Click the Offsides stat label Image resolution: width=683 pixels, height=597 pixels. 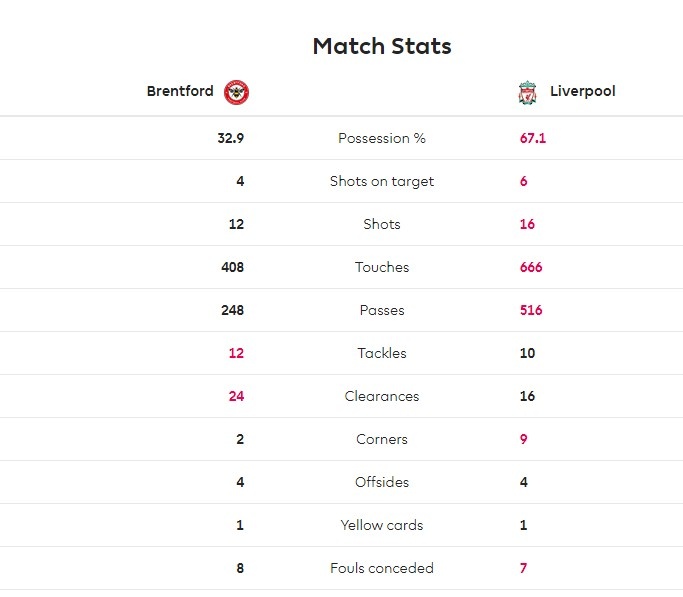click(382, 482)
